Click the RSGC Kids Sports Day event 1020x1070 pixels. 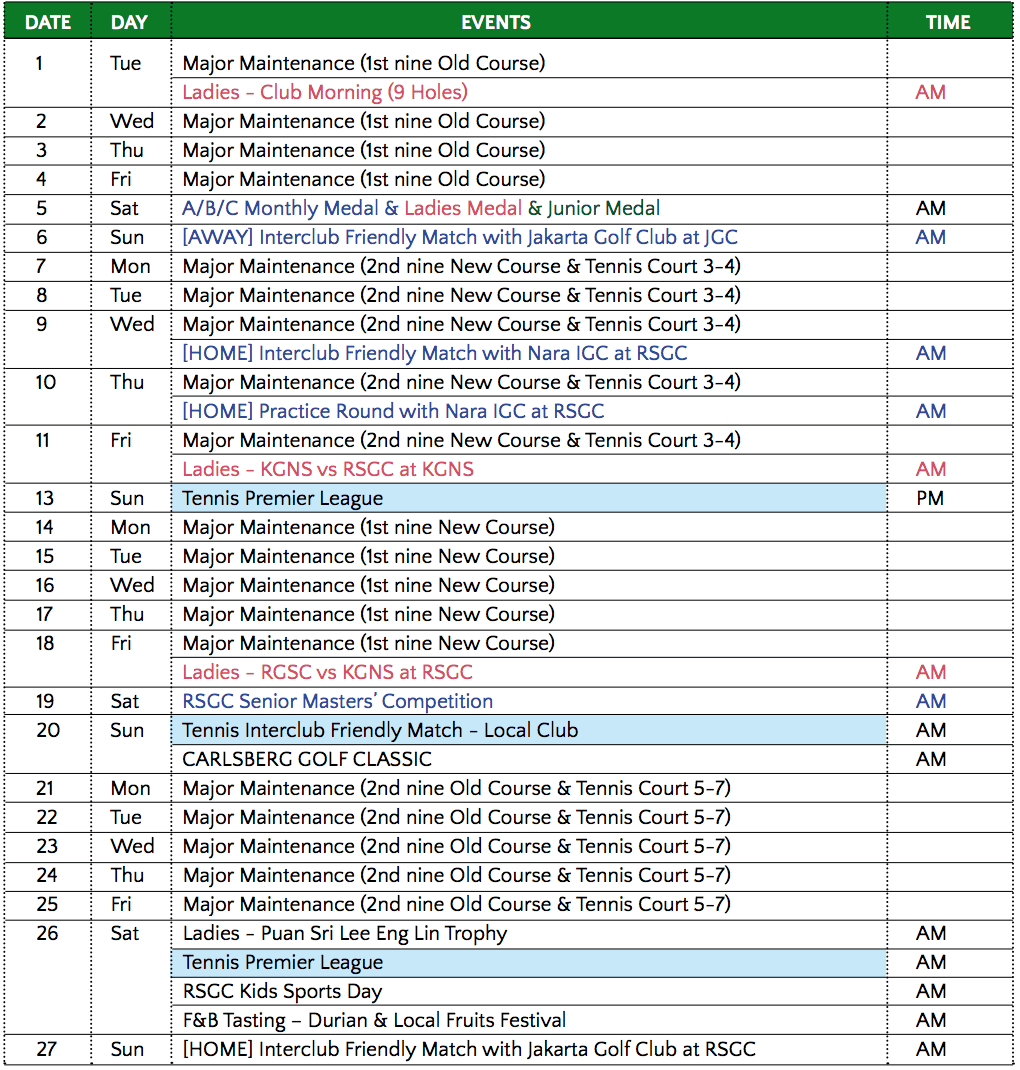pyautogui.click(x=283, y=991)
